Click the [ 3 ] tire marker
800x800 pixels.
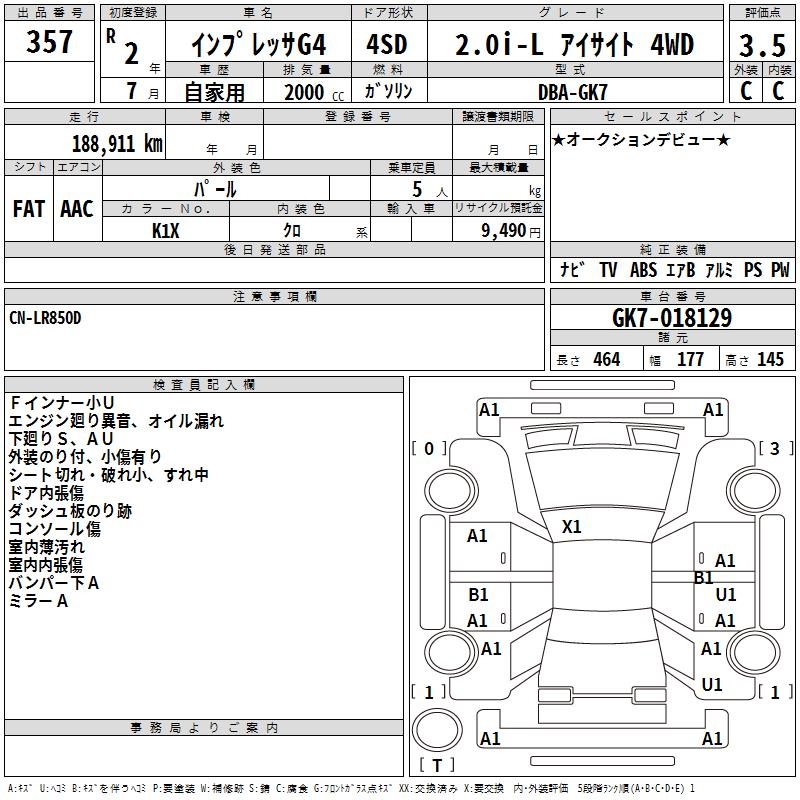(x=776, y=448)
